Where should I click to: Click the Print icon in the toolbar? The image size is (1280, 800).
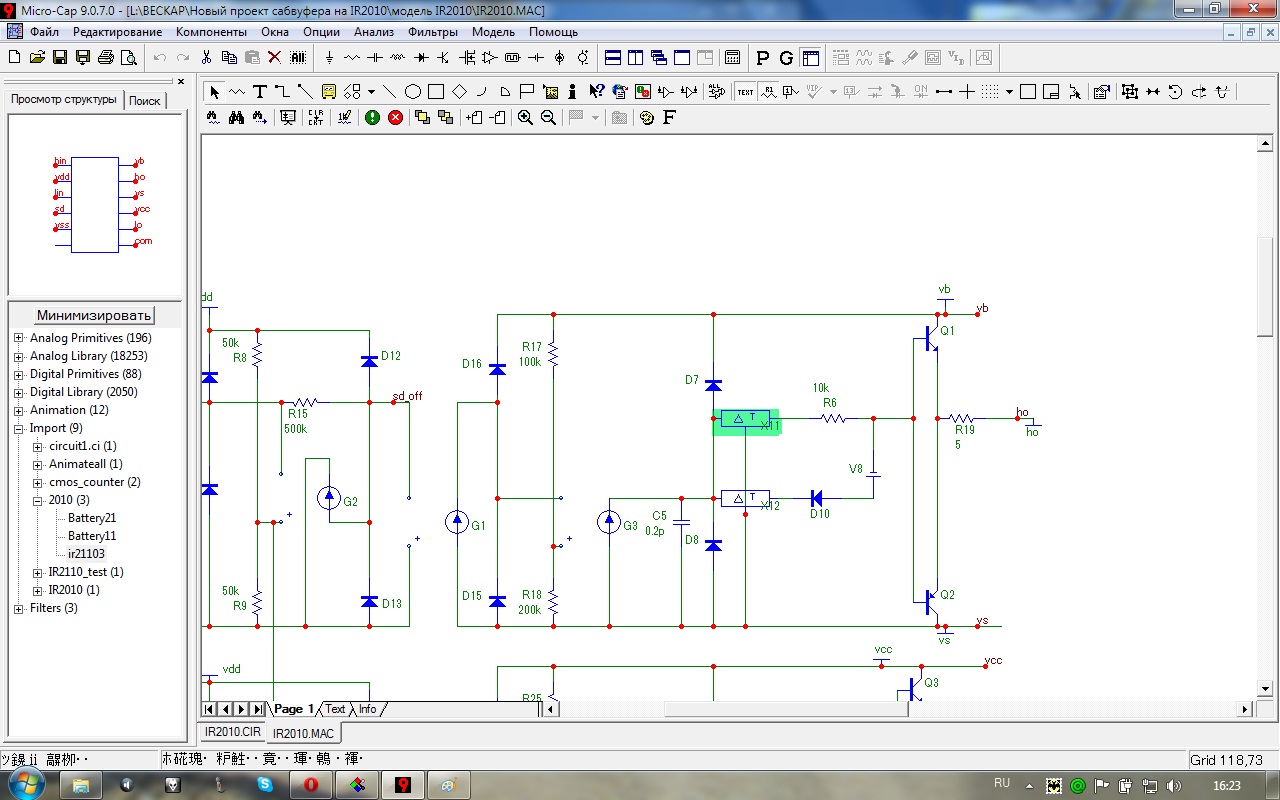(x=106, y=58)
